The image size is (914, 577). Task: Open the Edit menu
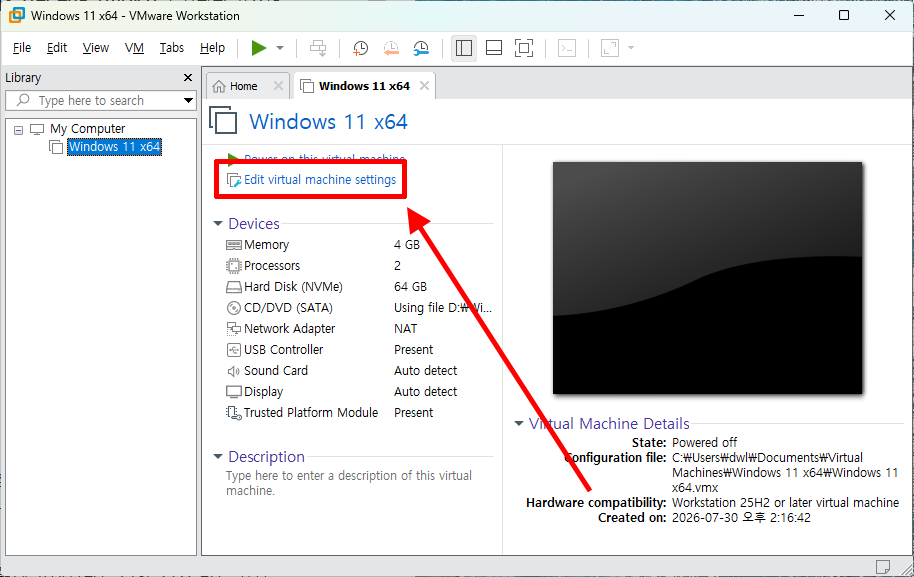(57, 48)
